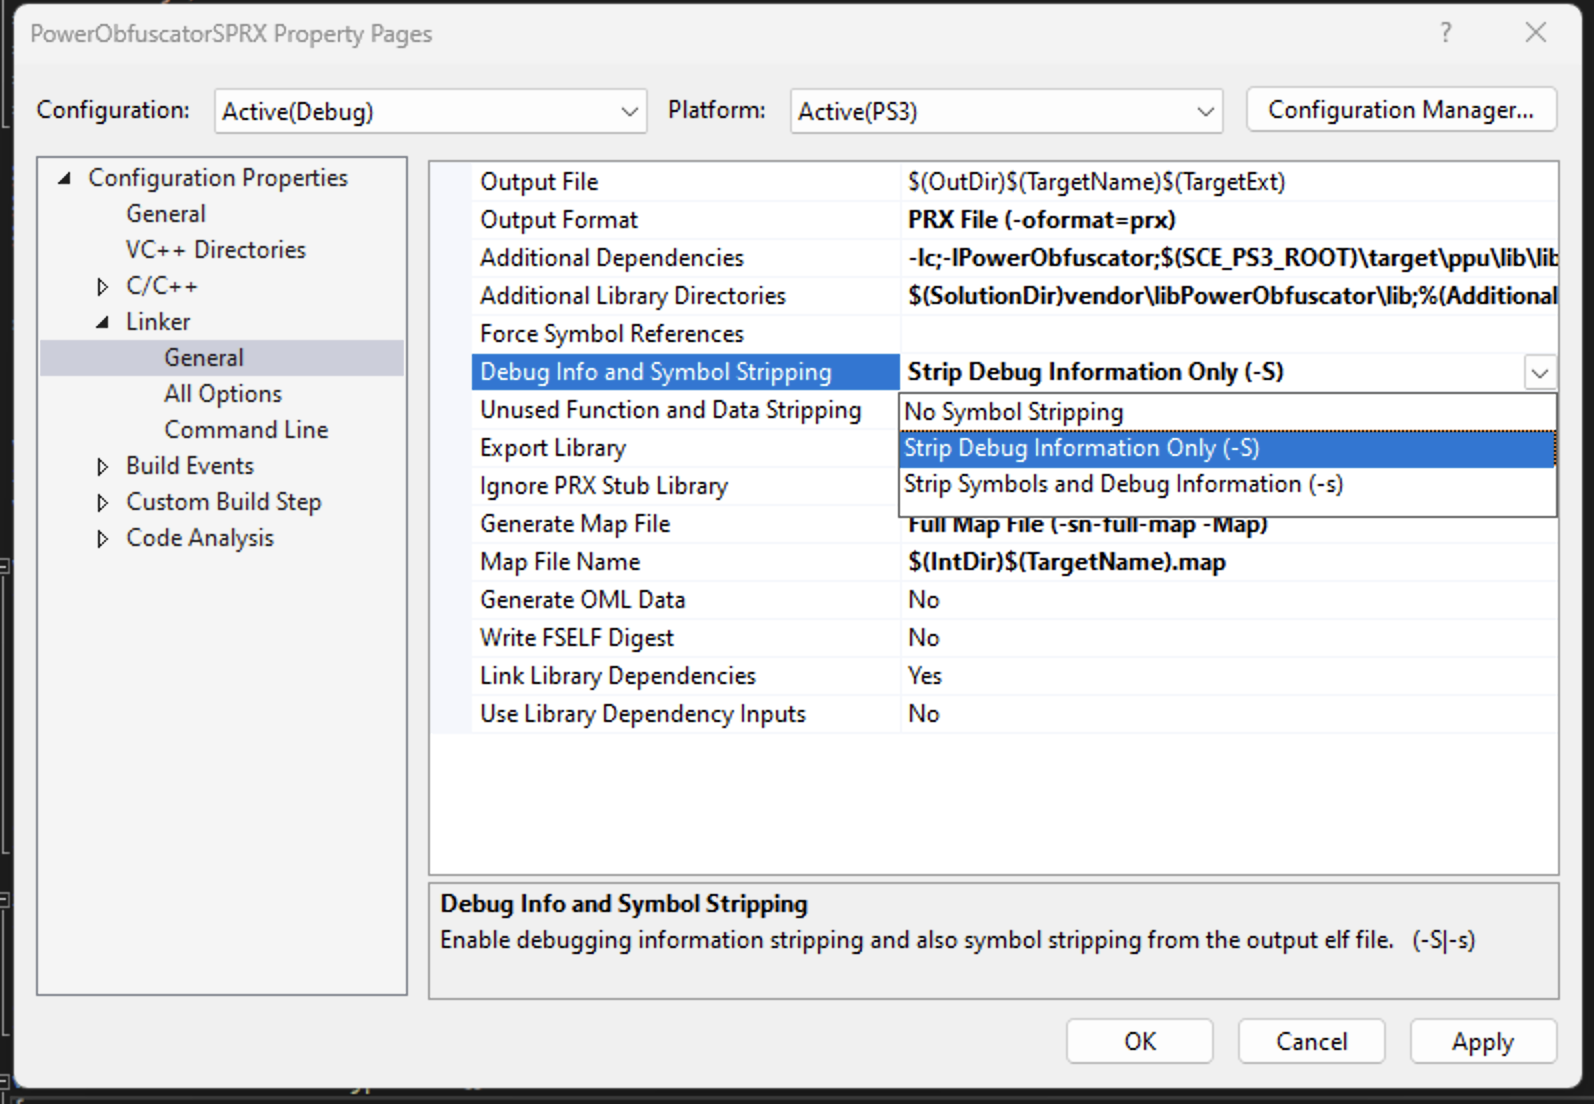Select General under Linker

[x=204, y=358]
